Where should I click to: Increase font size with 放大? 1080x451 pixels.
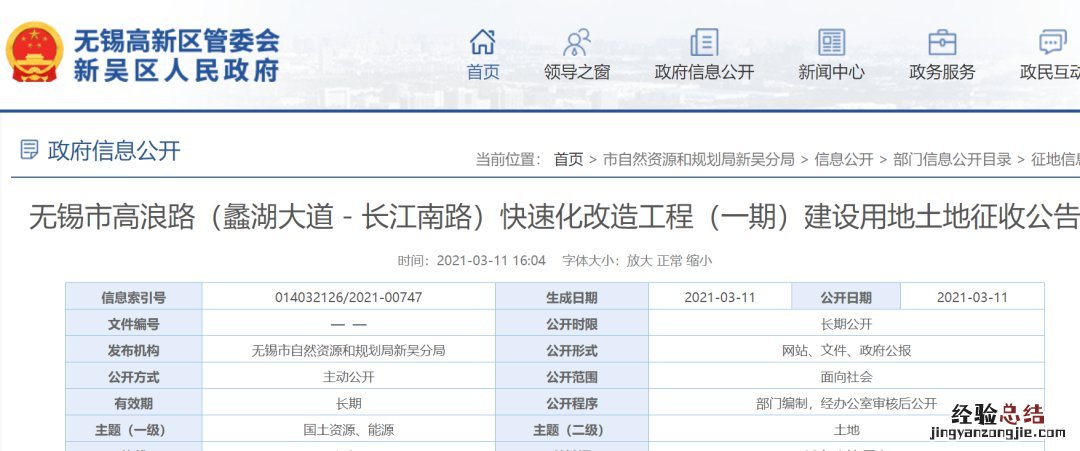[639, 260]
